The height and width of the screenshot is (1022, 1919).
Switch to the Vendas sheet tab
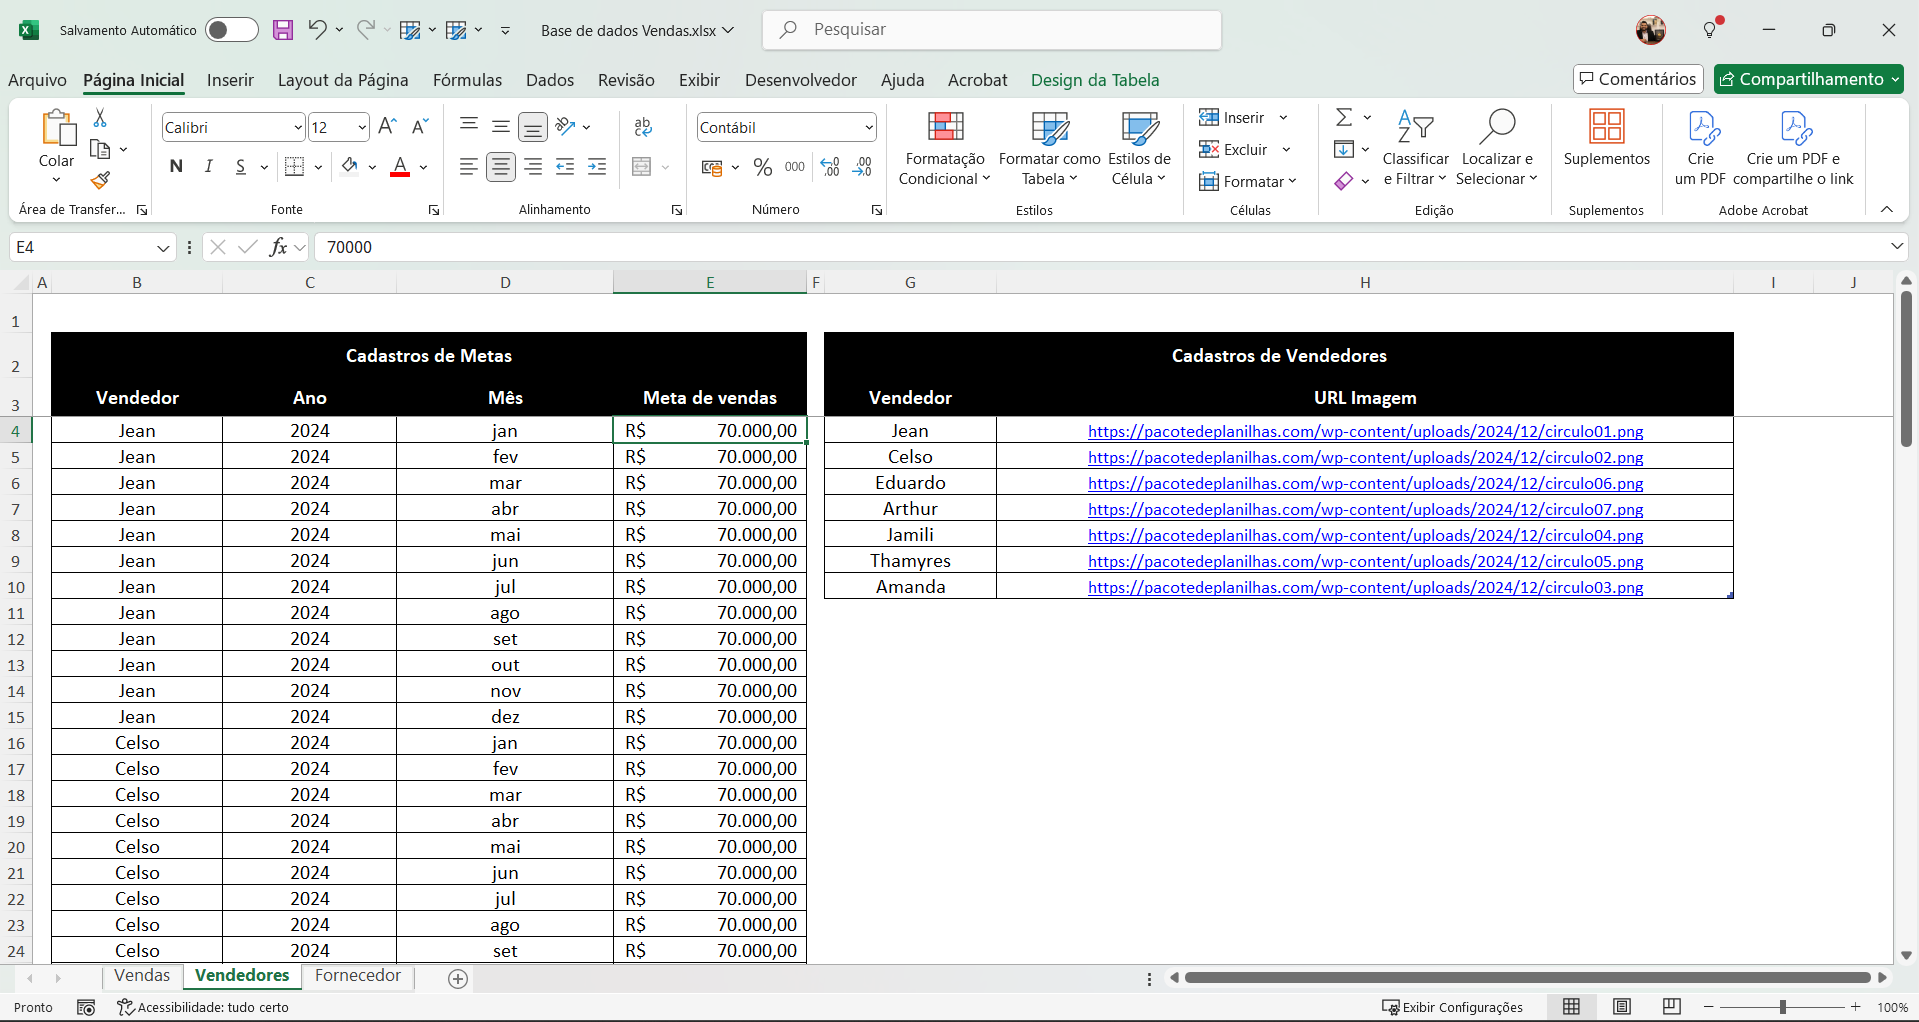(x=142, y=976)
